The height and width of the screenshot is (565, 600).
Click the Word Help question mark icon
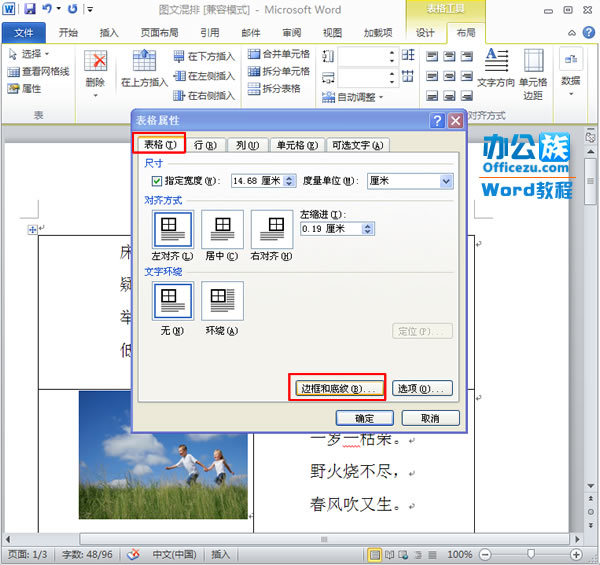click(x=589, y=33)
